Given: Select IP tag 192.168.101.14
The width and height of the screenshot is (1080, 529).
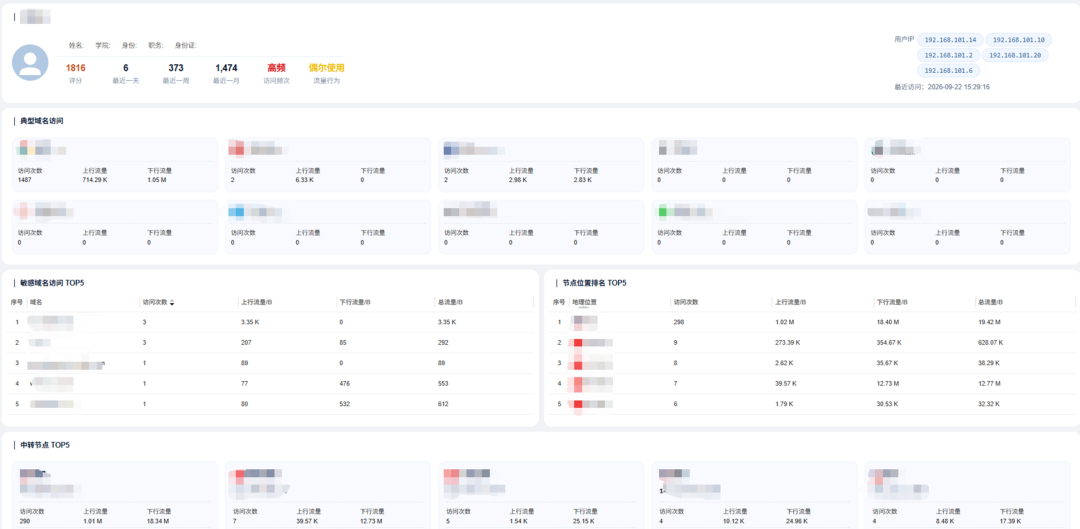Looking at the screenshot, I should (951, 40).
